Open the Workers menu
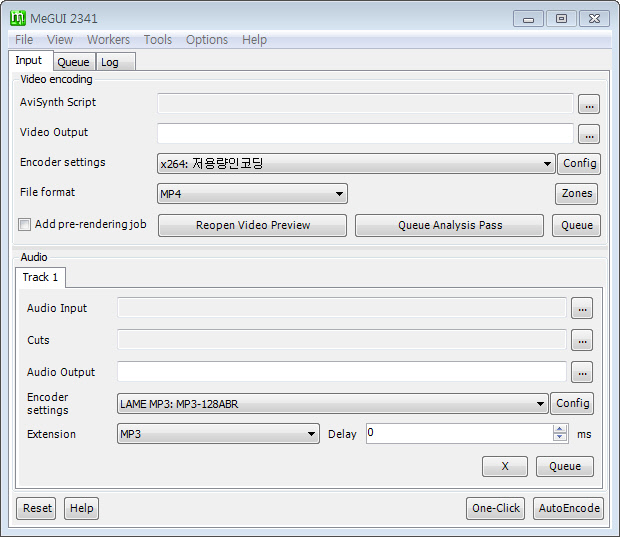This screenshot has width=620, height=537. coord(108,40)
